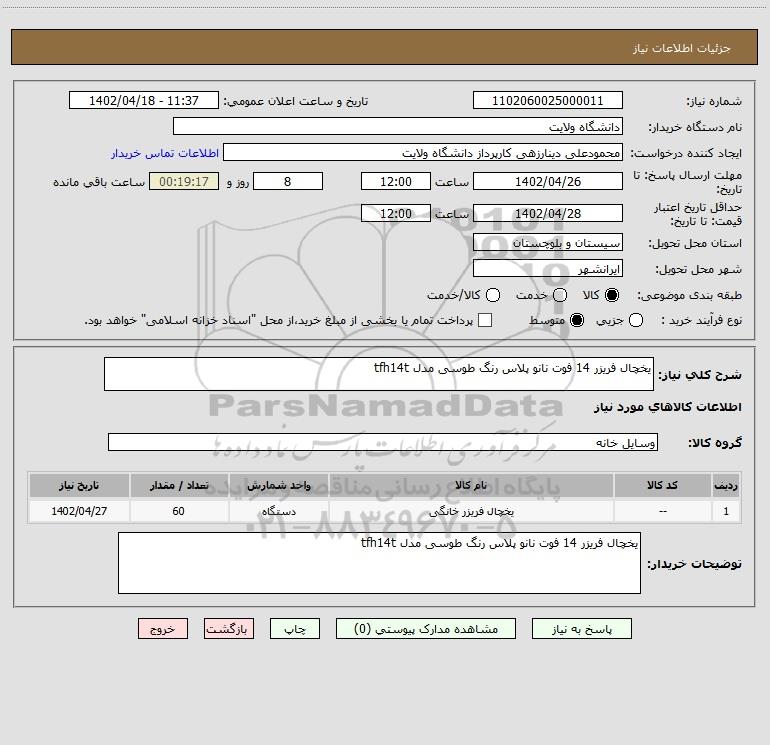Select the کالا radio button

click(x=612, y=295)
